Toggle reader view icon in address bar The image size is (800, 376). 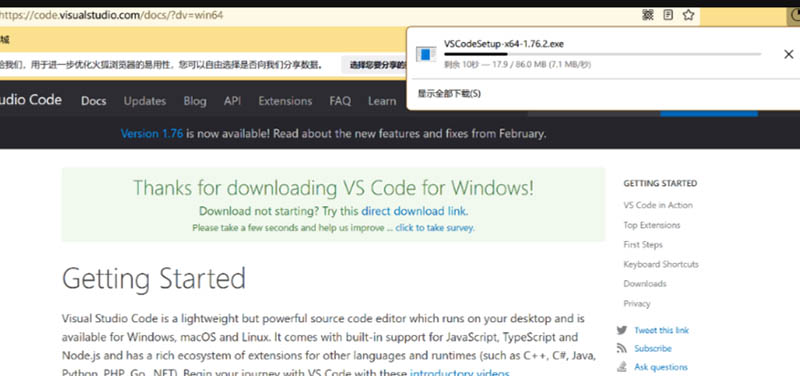pos(668,15)
